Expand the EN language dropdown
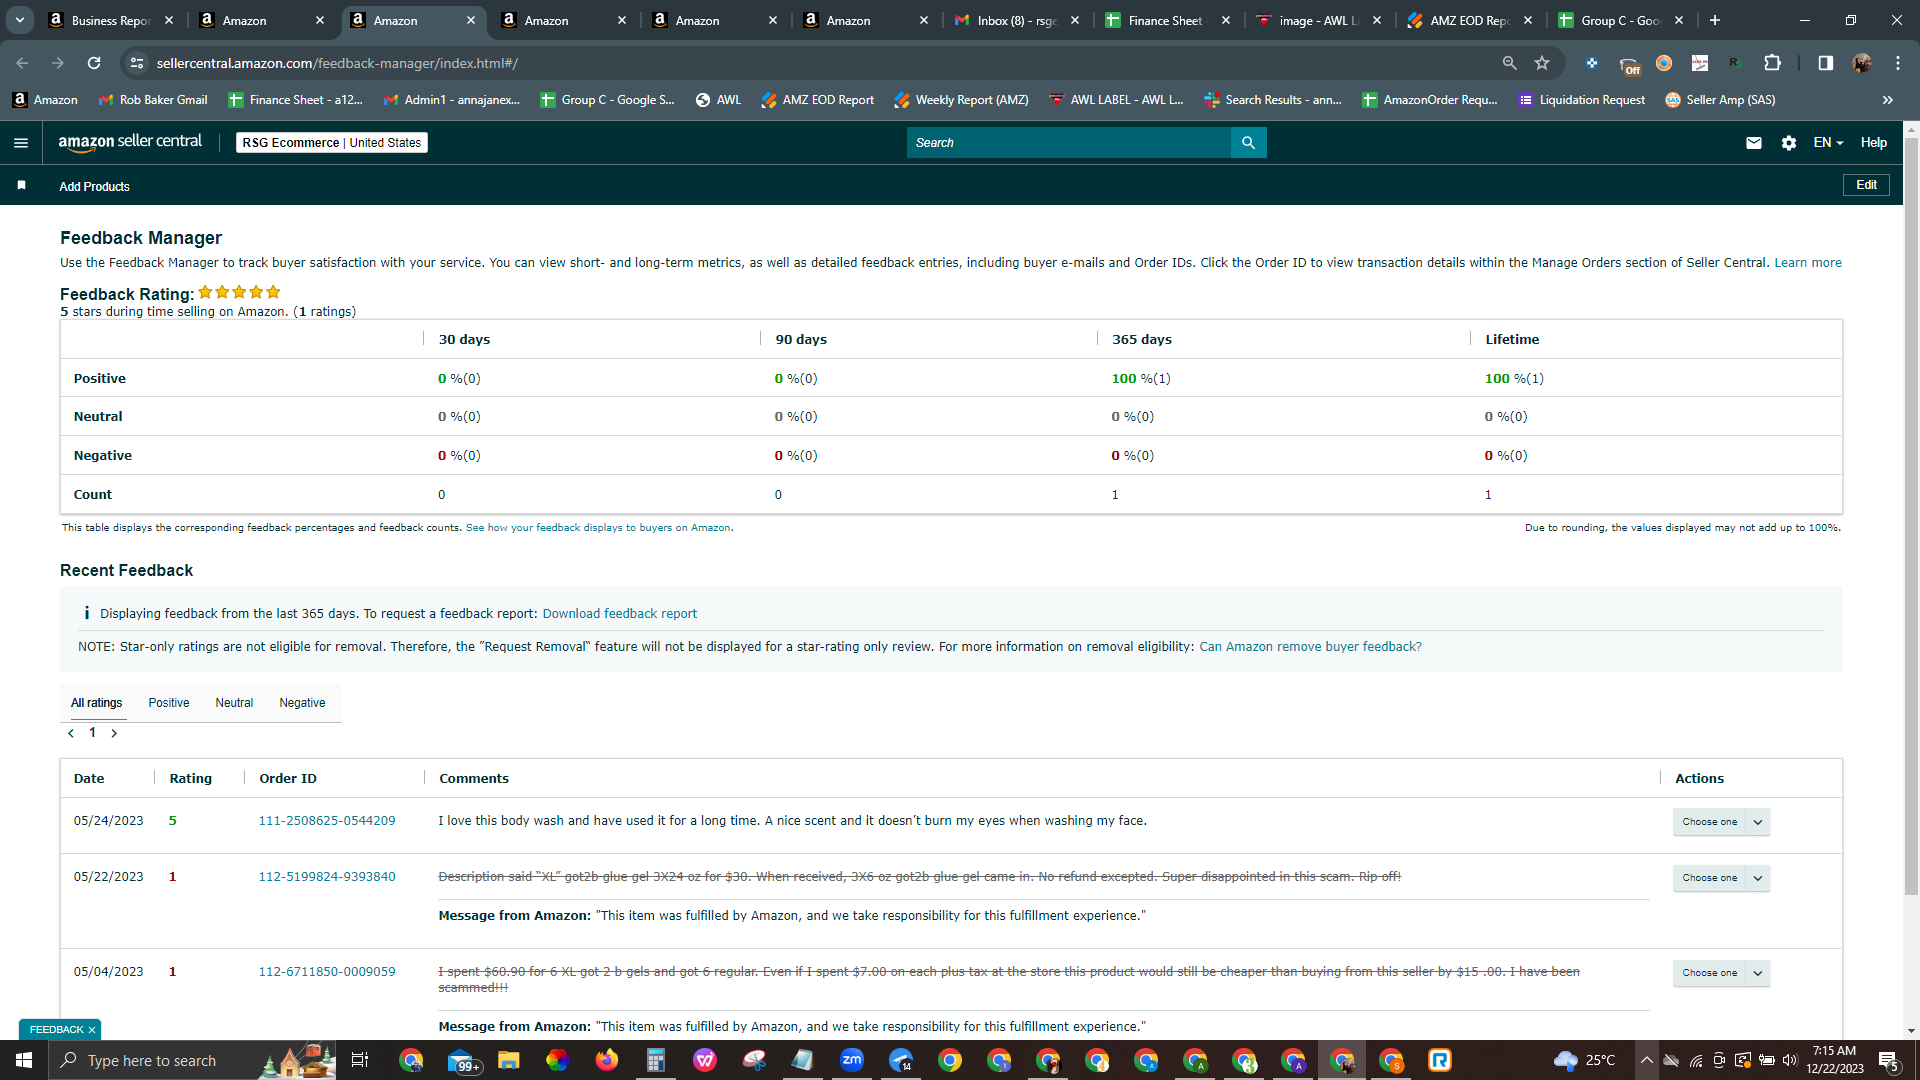1920x1080 pixels. (x=1828, y=143)
